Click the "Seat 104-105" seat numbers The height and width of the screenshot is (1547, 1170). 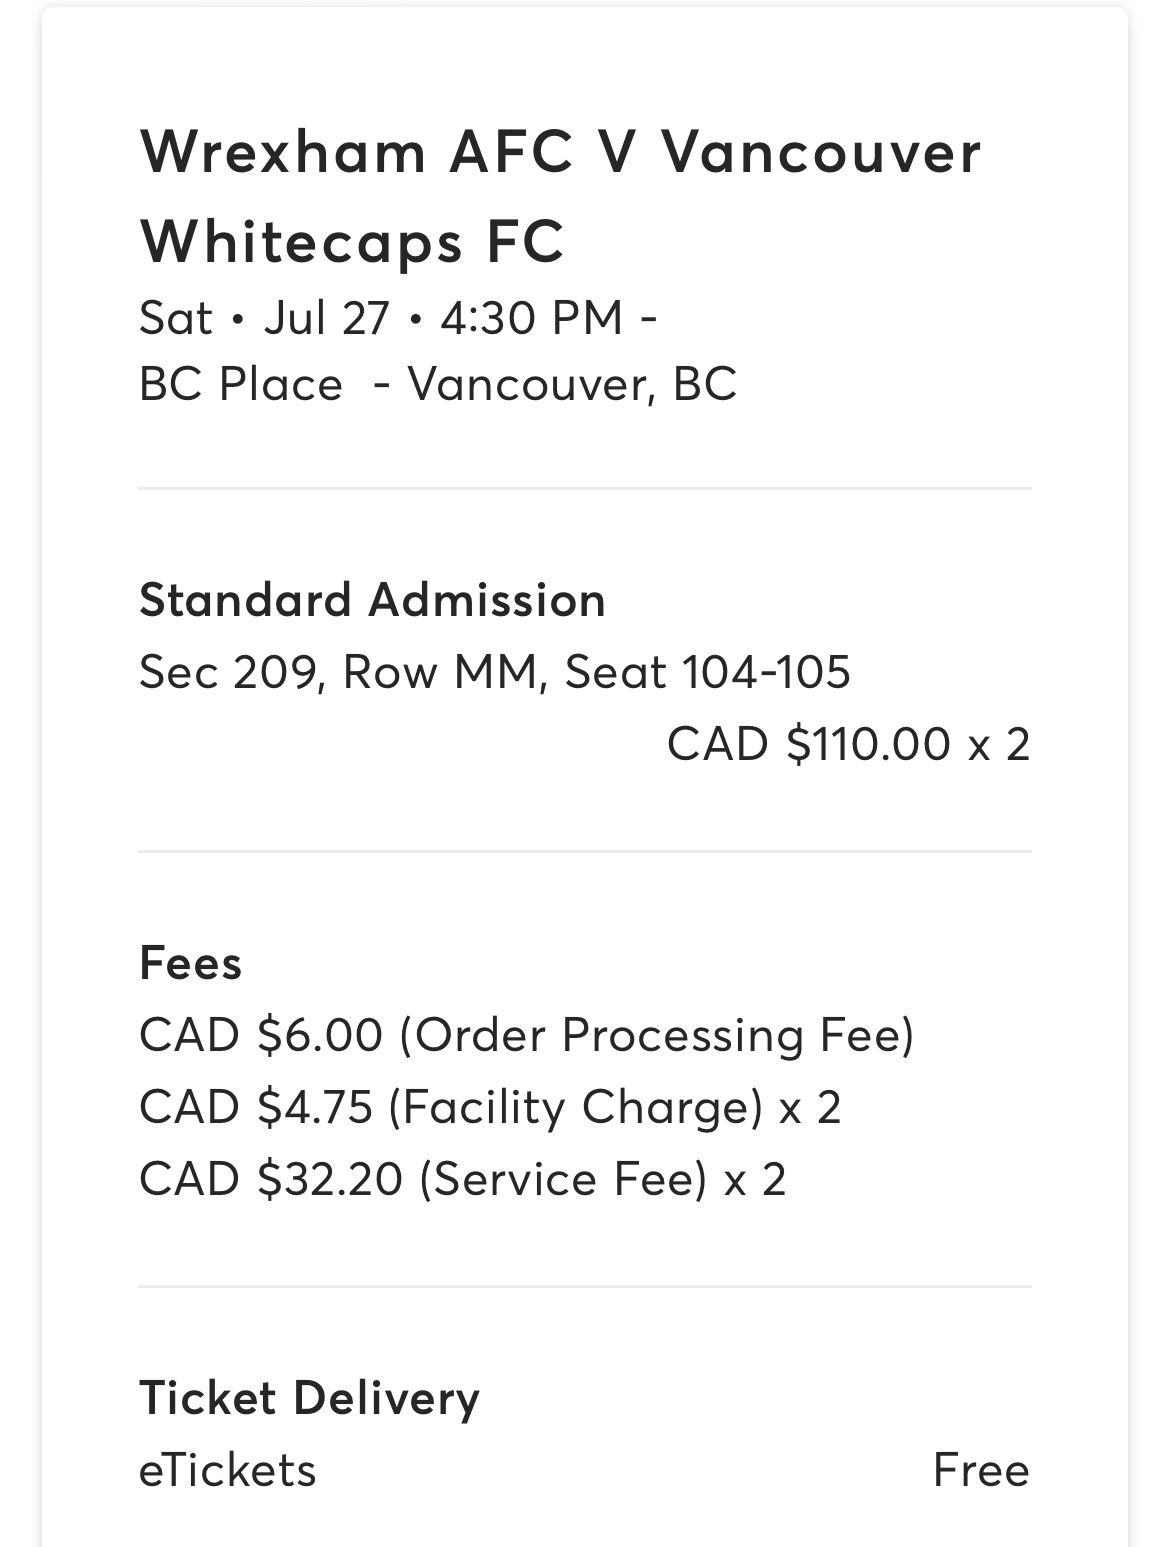click(707, 672)
